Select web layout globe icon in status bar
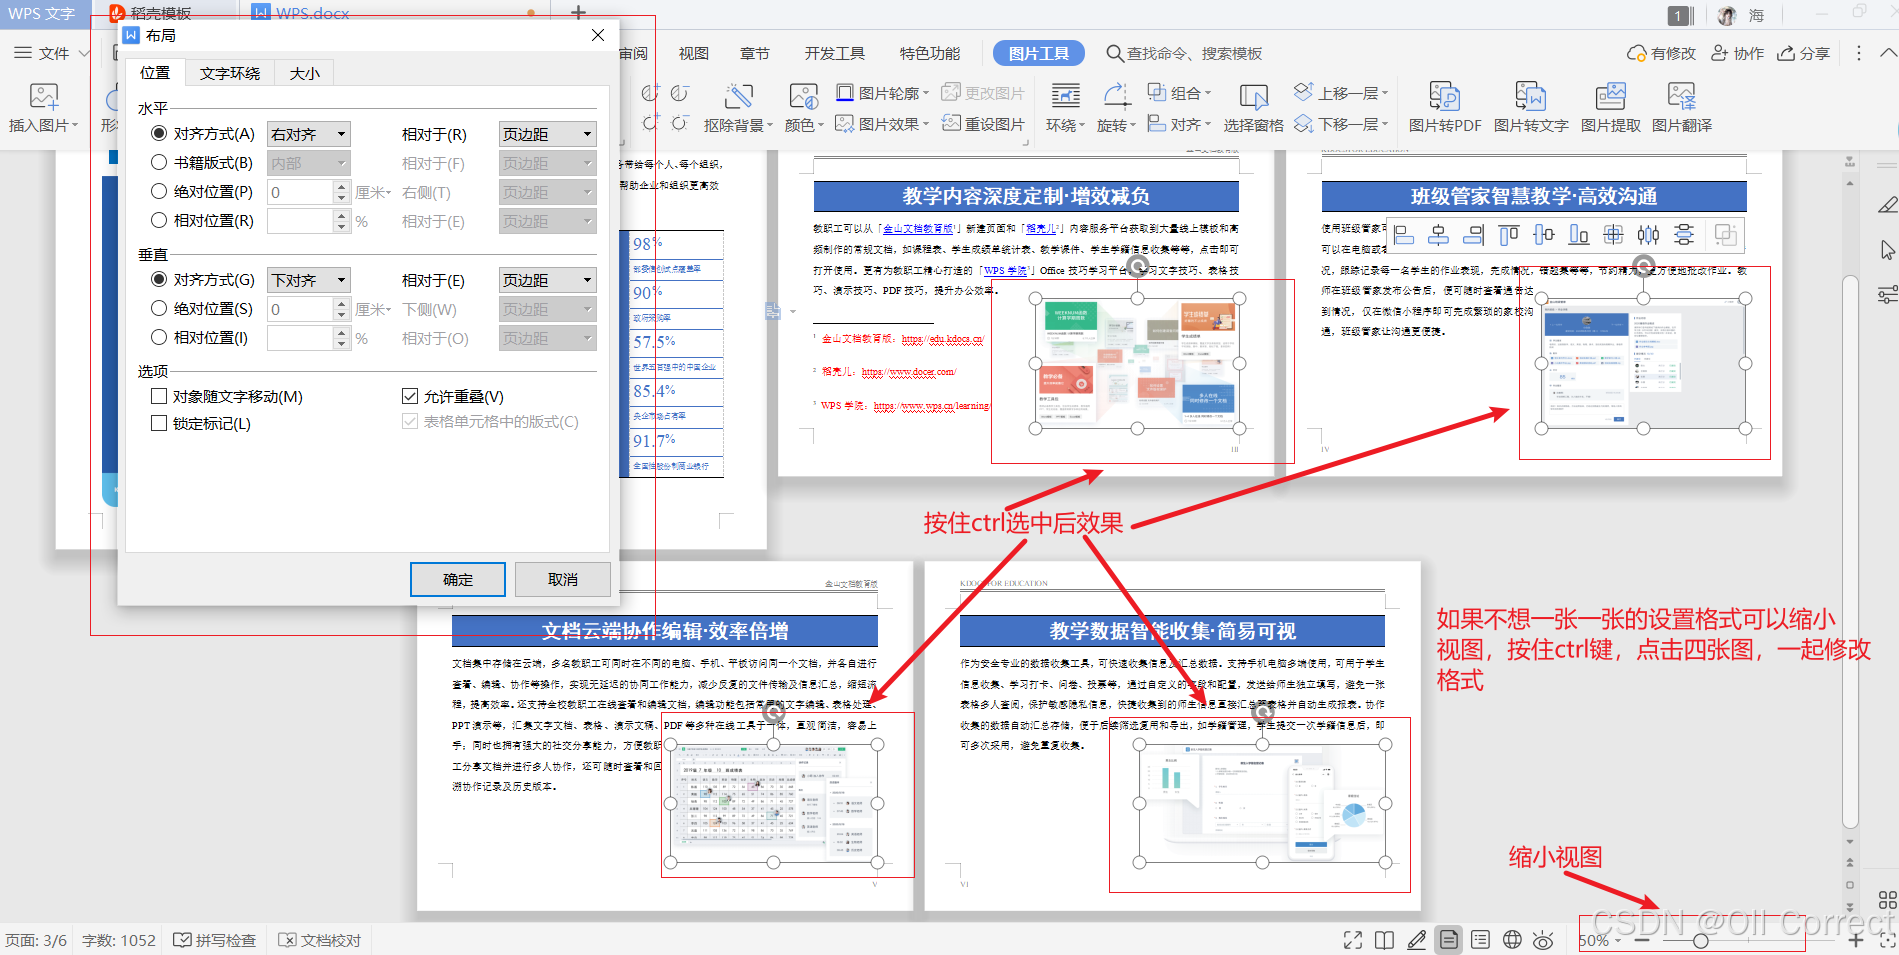 (x=1512, y=940)
